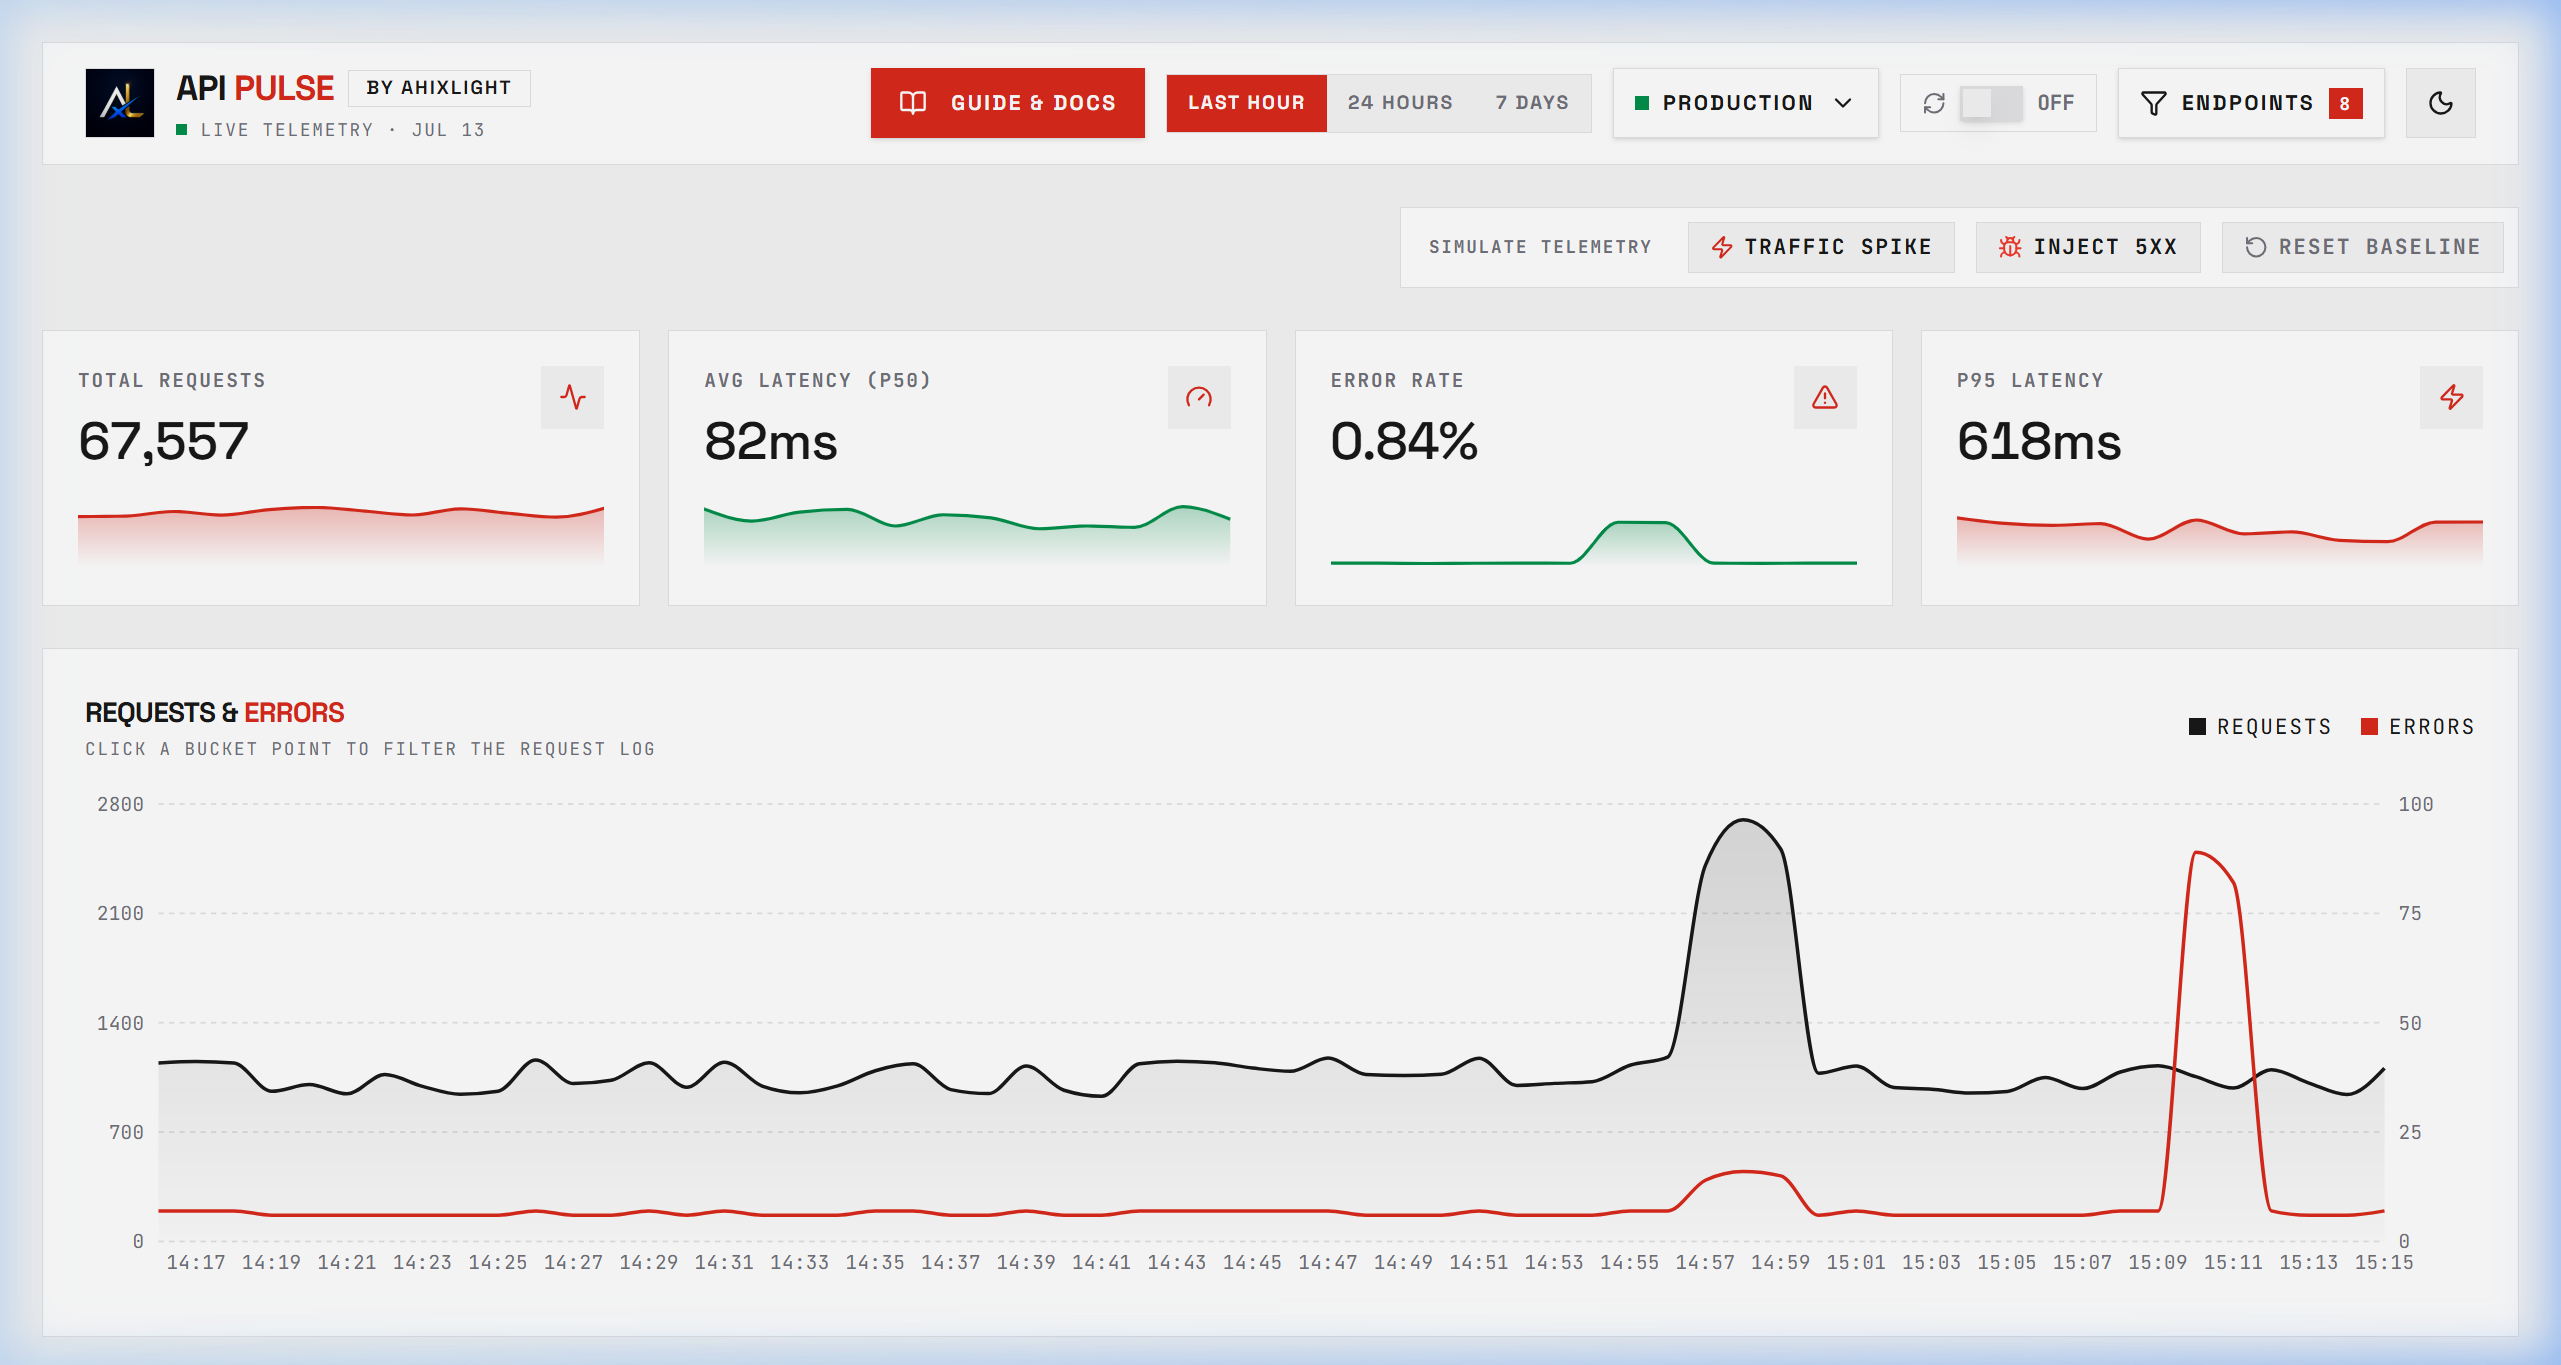The image size is (2561, 1365).
Task: Select the Last Hour time range
Action: (1246, 103)
